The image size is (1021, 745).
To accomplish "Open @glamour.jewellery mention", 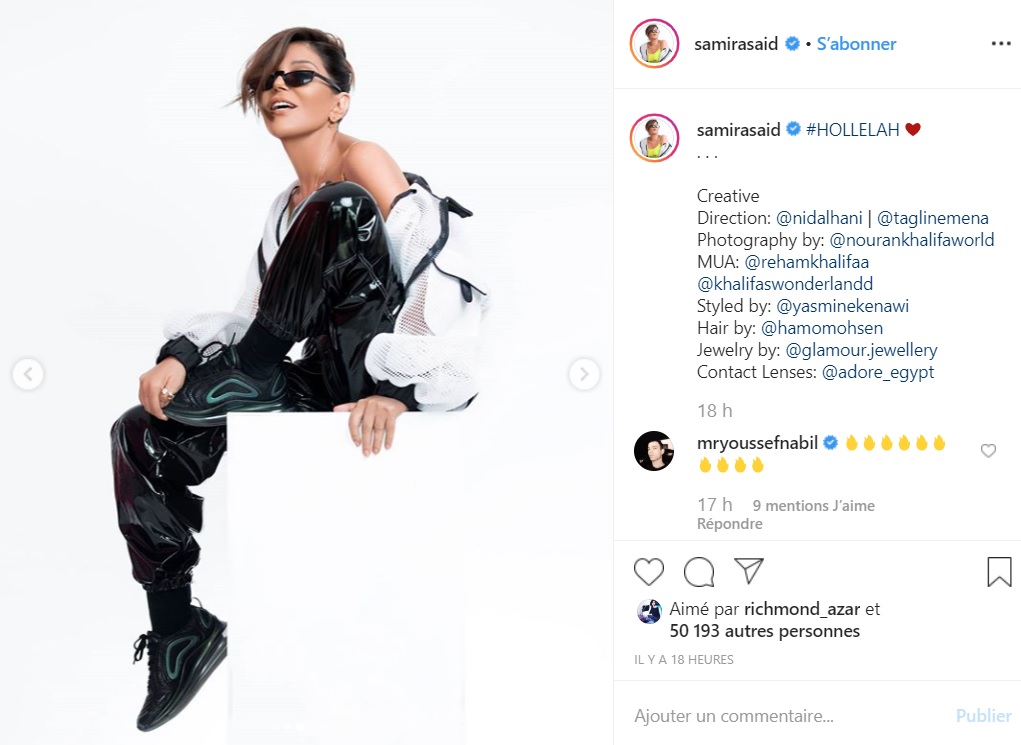I will pos(861,350).
